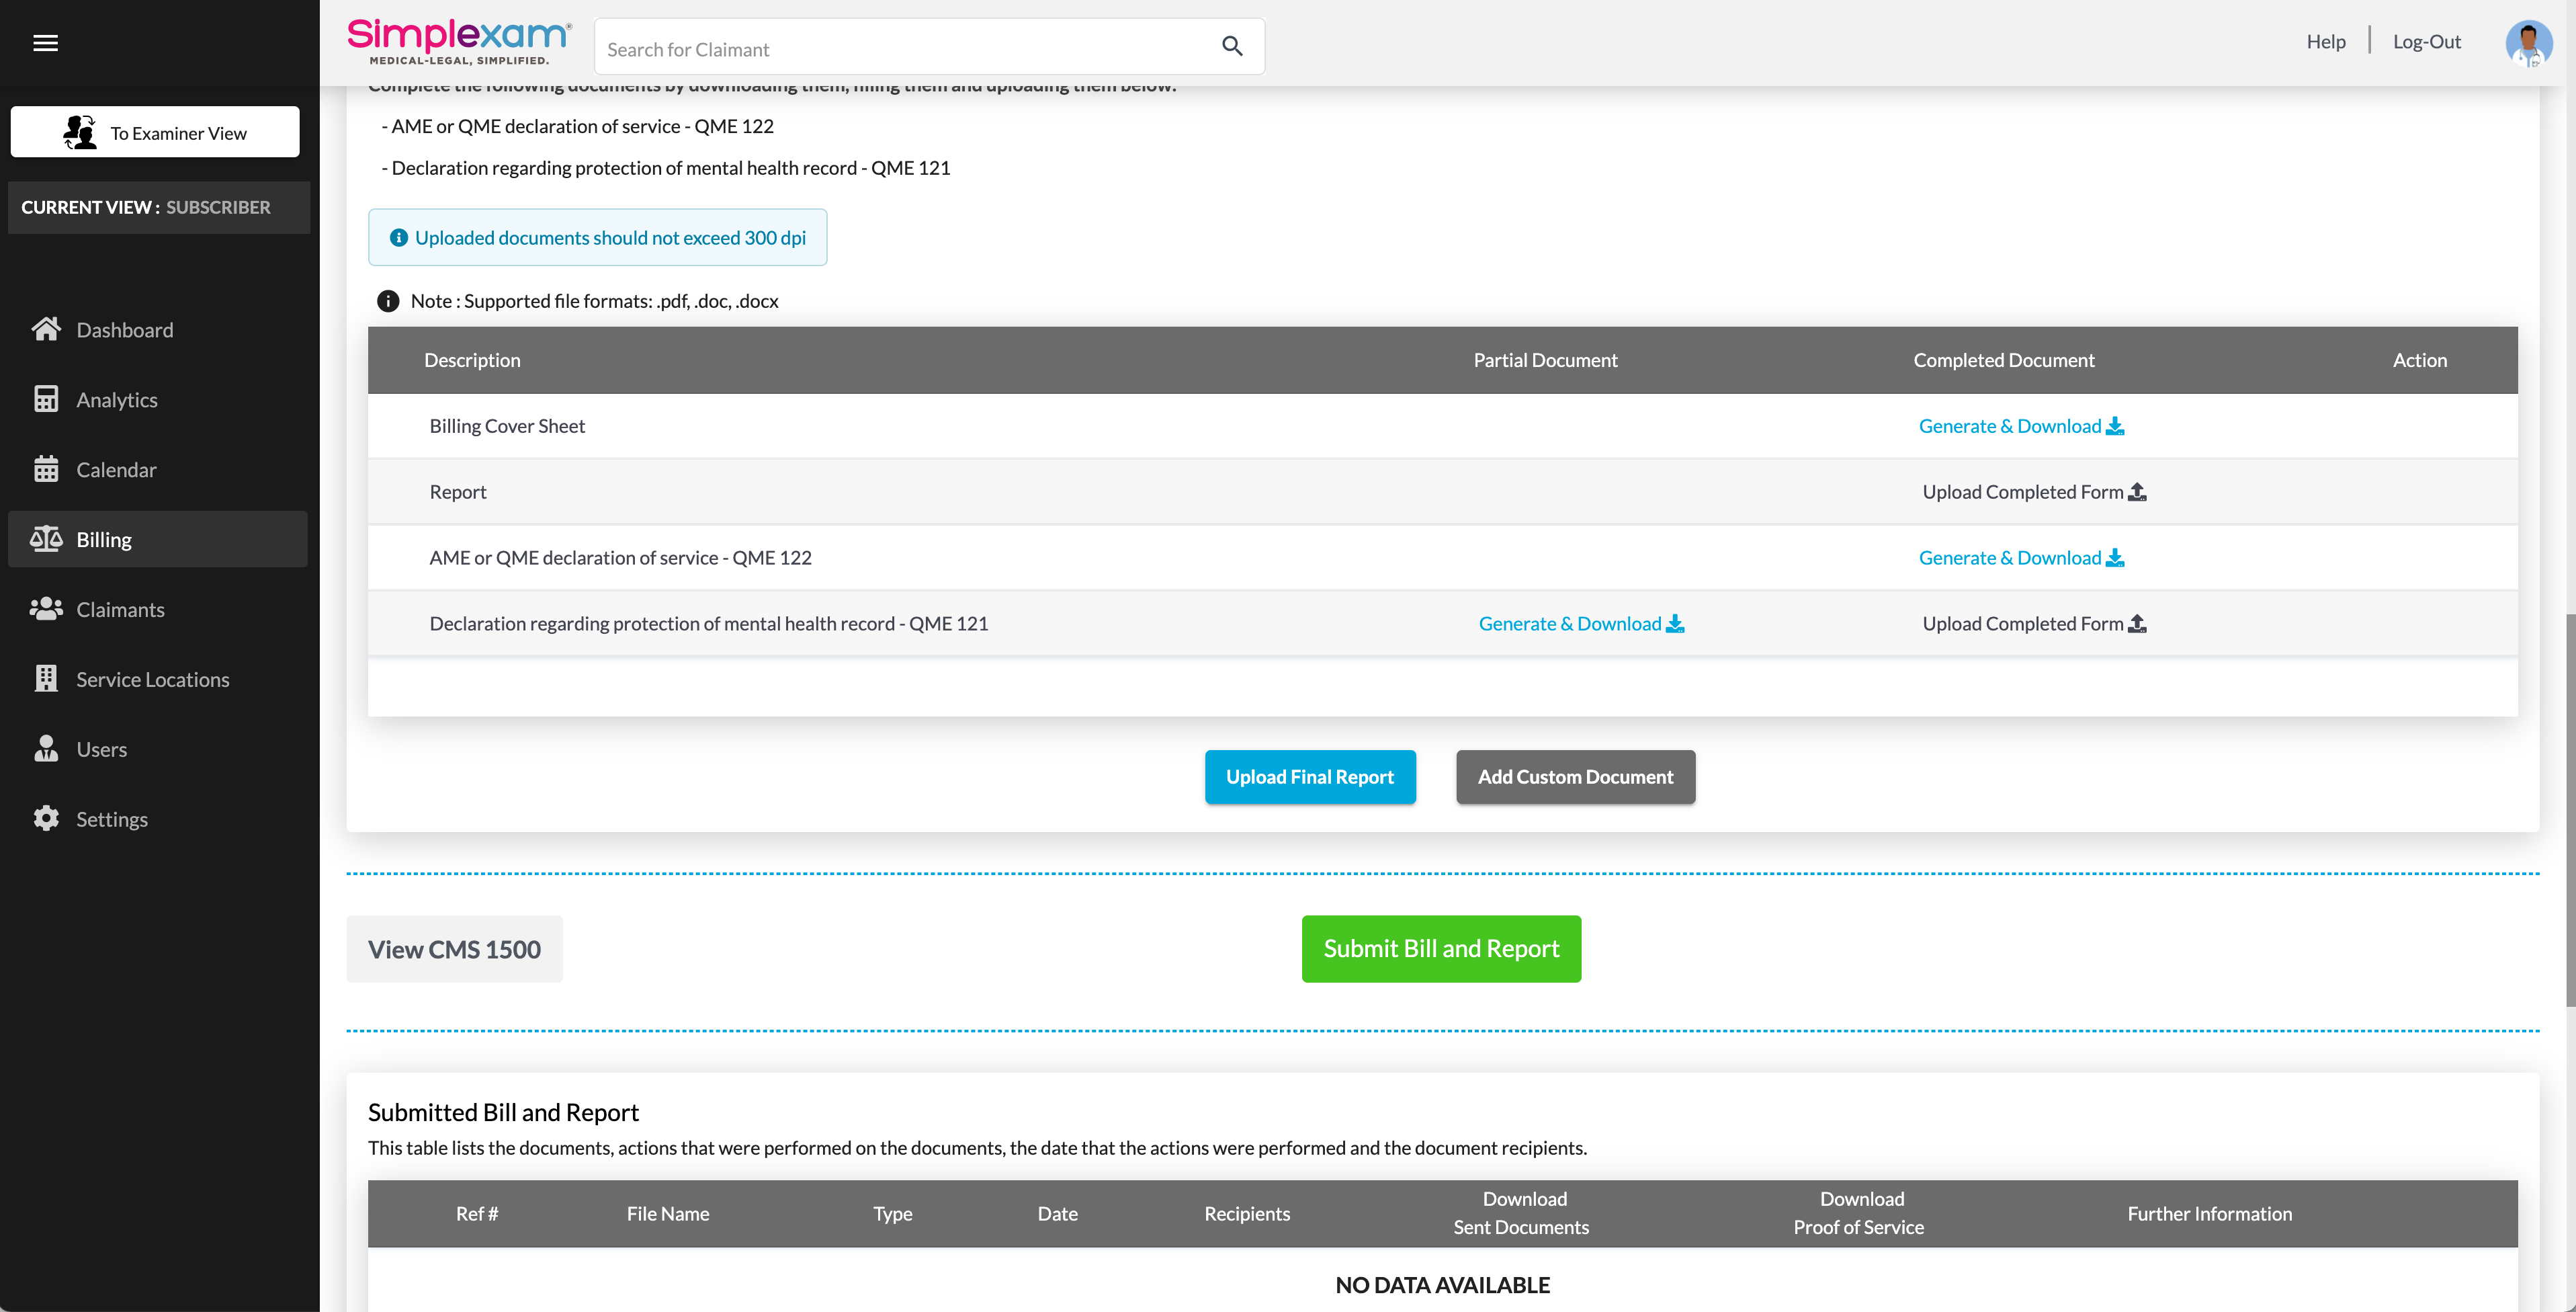The width and height of the screenshot is (2576, 1312).
Task: Click Add Custom Document button
Action: [1575, 777]
